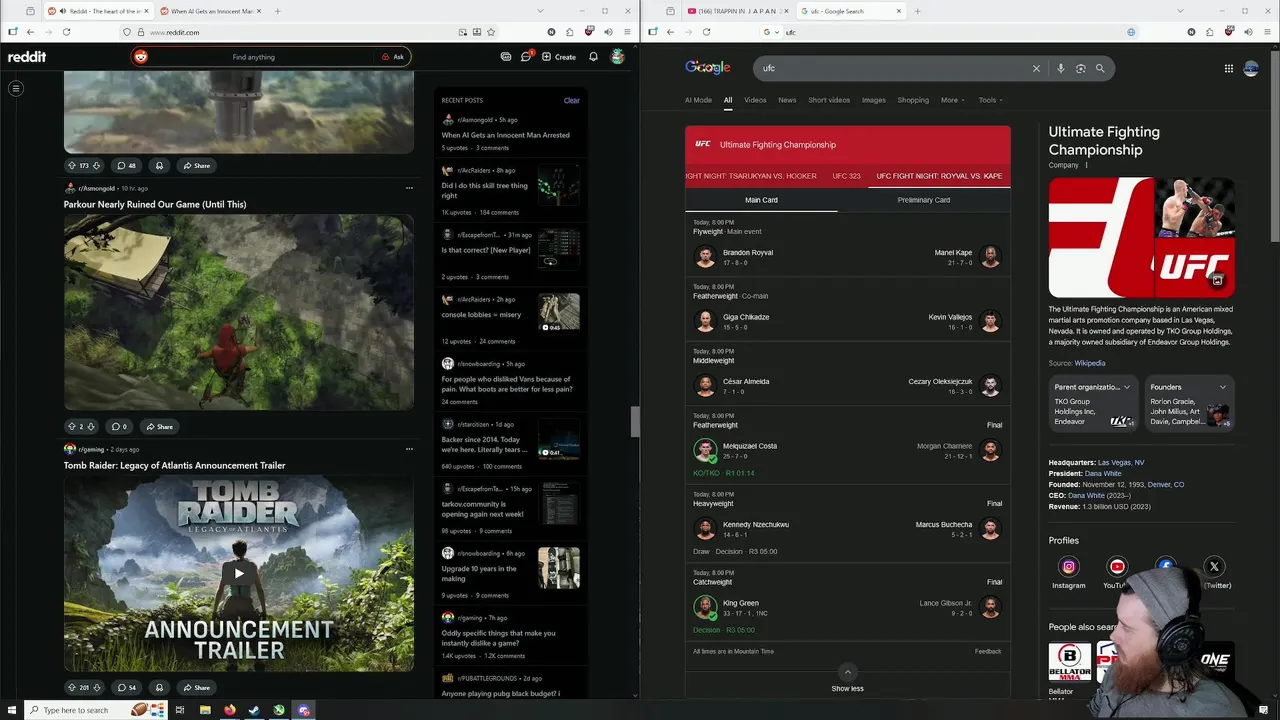Switch to TRAPPIN IN JAPAN YouTube tab

coord(738,11)
